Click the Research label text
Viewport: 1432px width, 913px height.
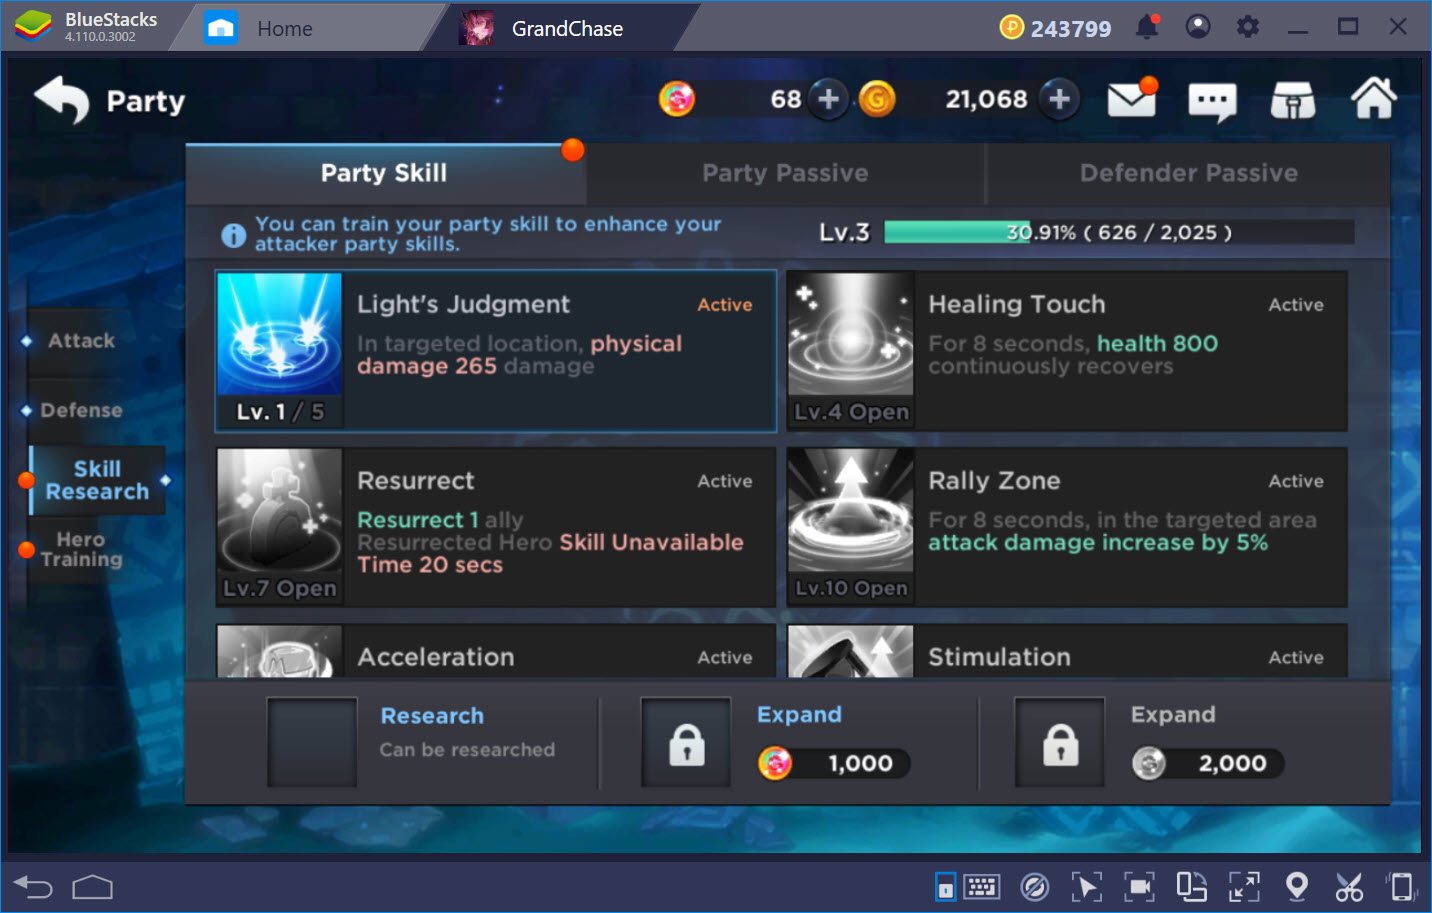pyautogui.click(x=432, y=716)
